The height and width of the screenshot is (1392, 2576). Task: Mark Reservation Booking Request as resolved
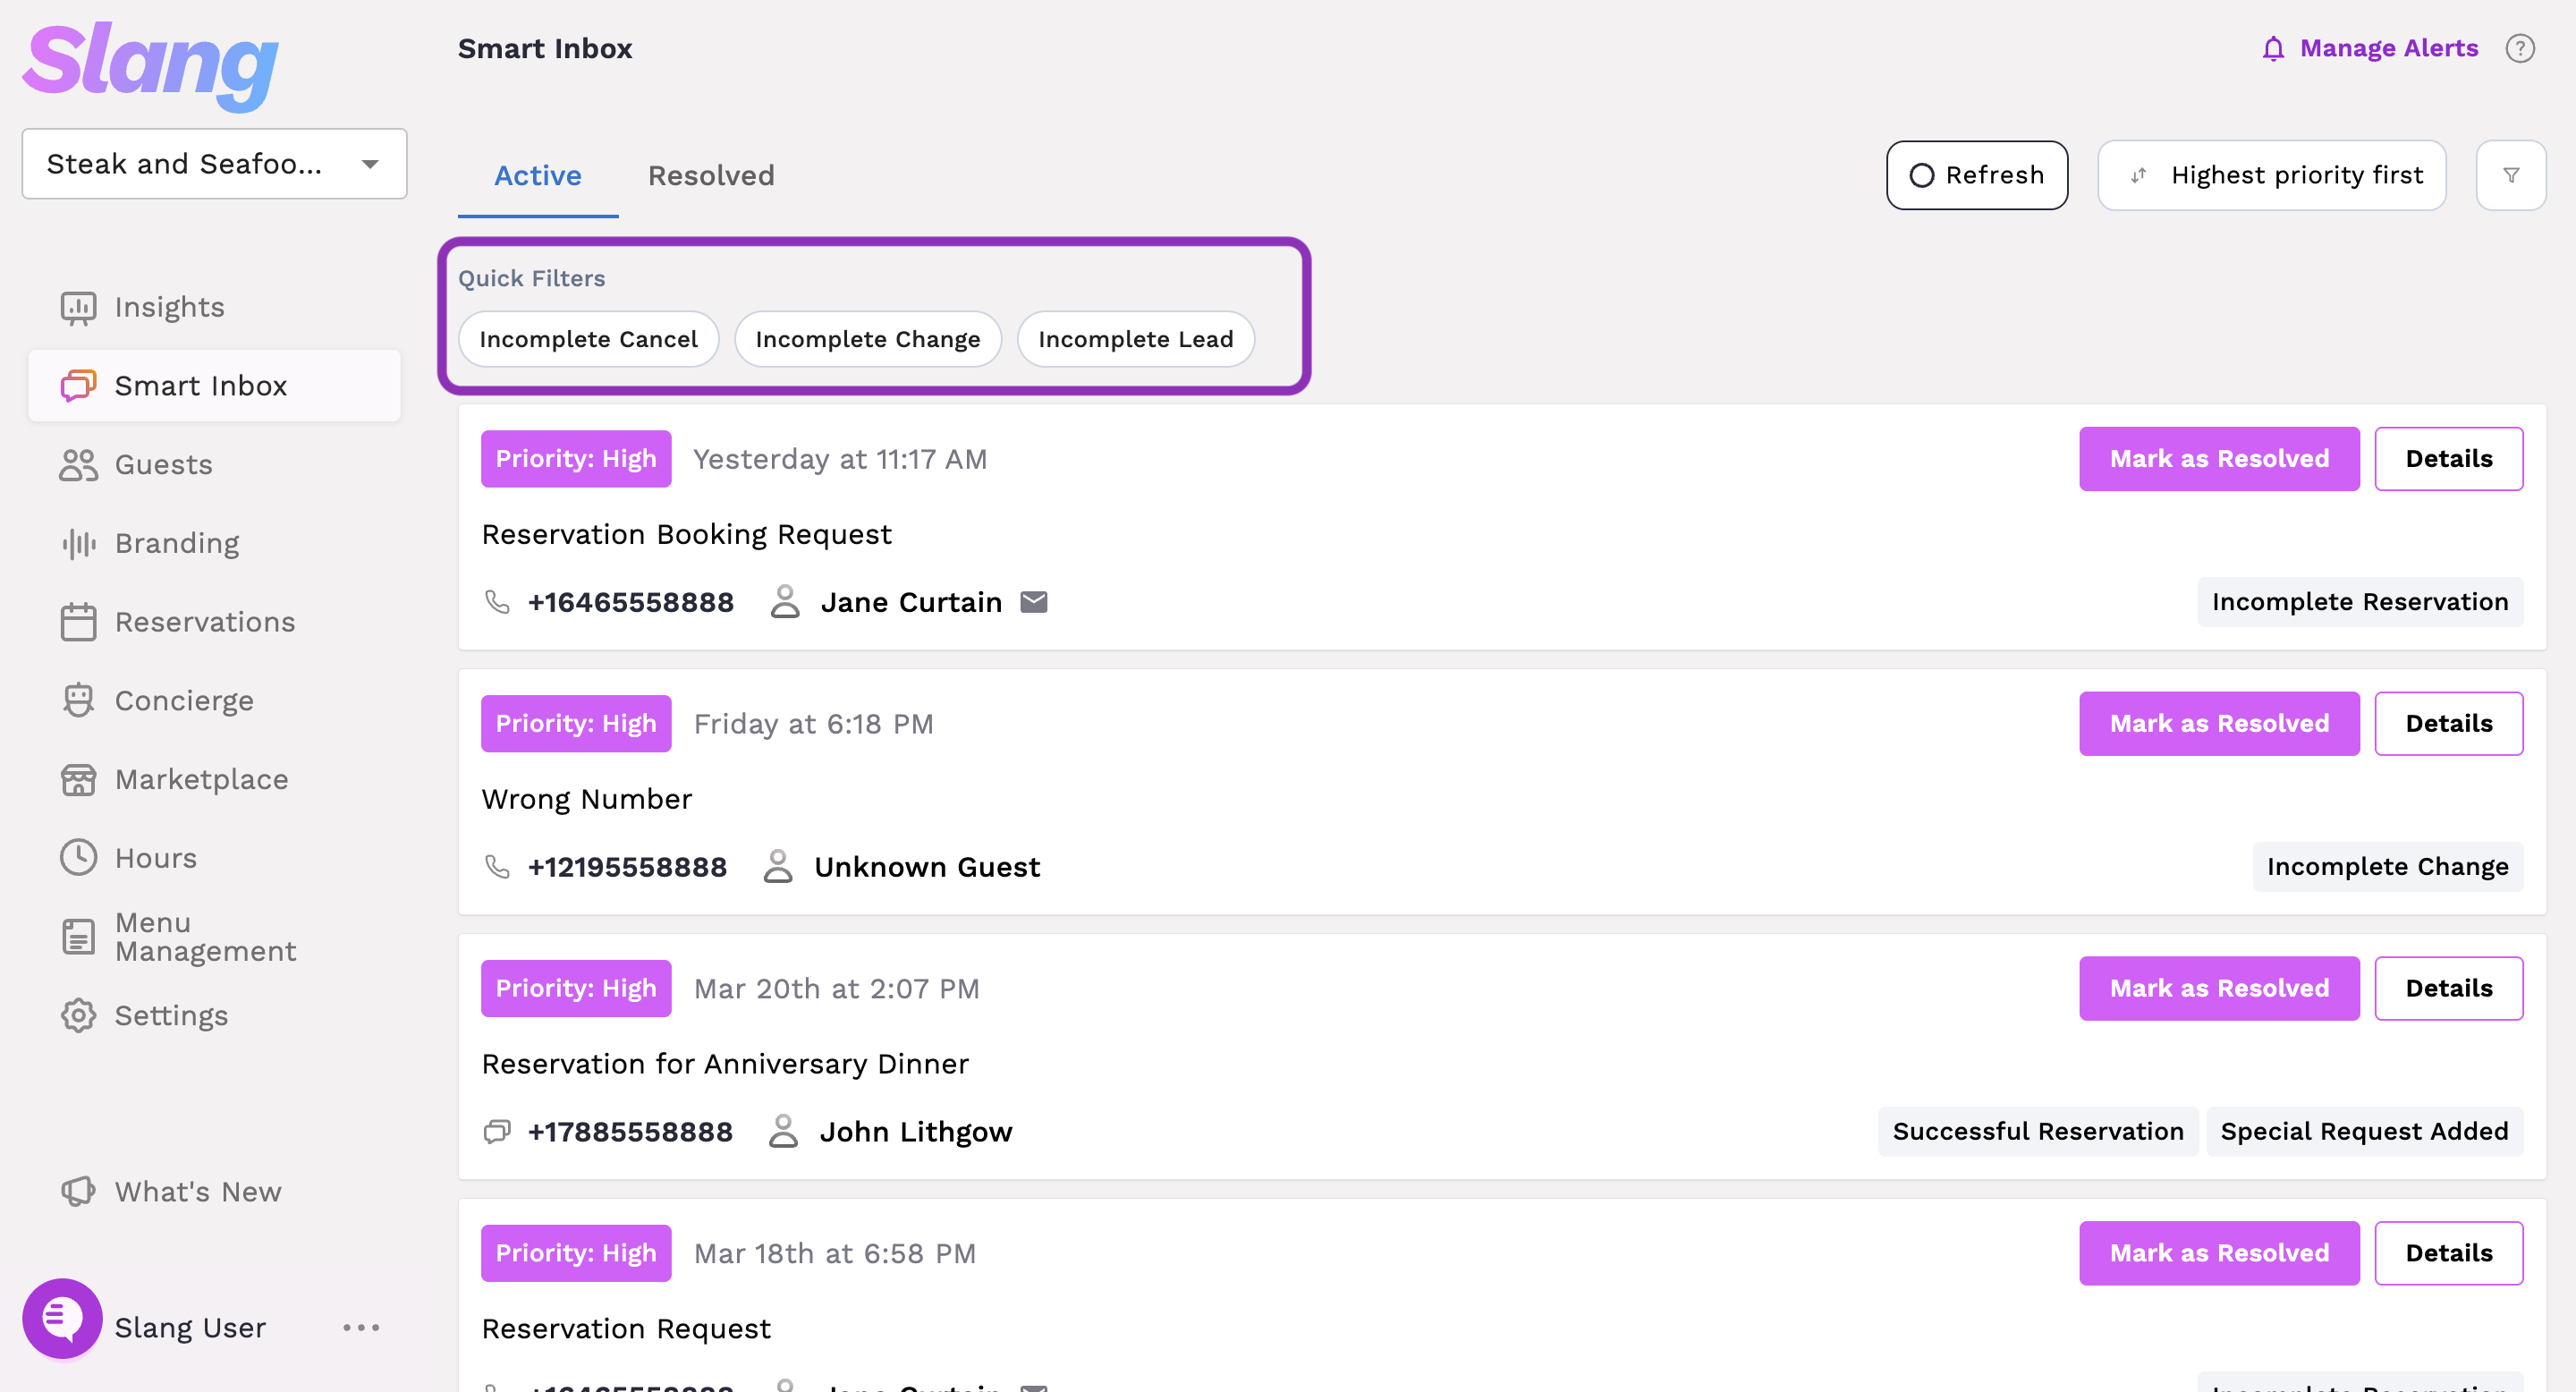coord(2219,459)
